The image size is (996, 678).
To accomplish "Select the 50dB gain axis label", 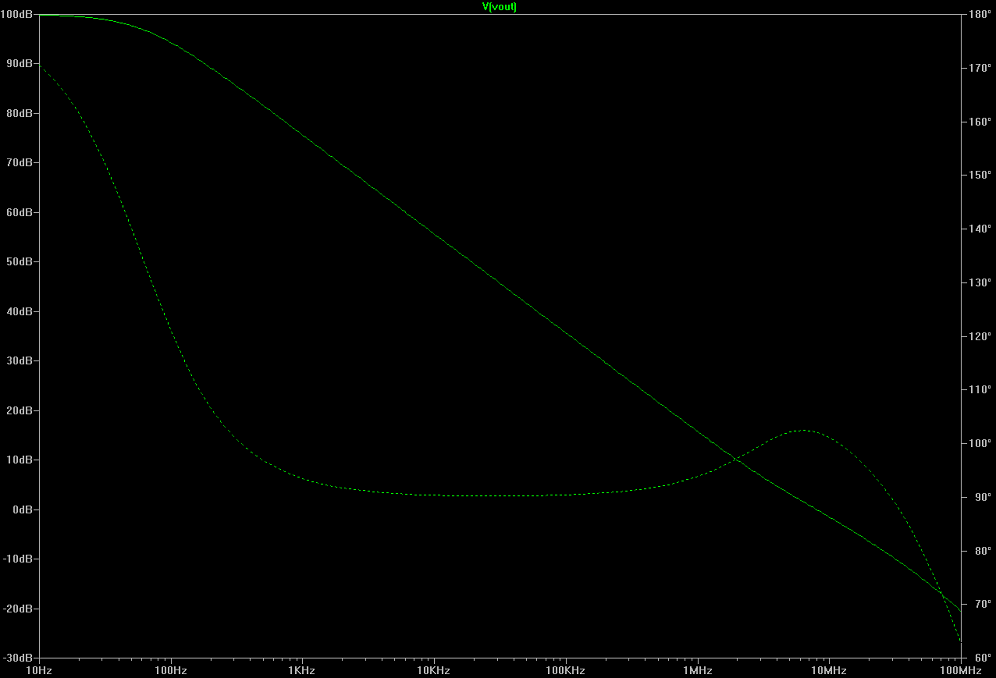I will [19, 262].
